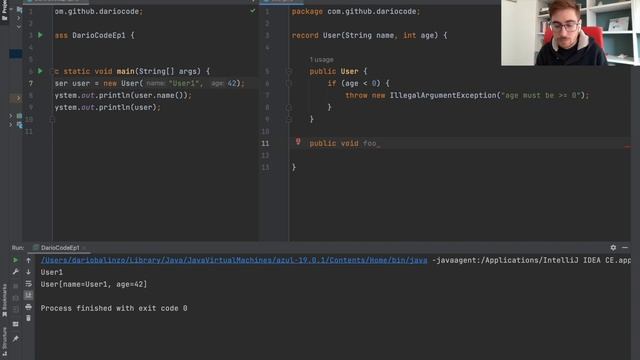The image size is (640, 360).
Task: Open the Bookmarks tool window
Action: pyautogui.click(x=4, y=300)
